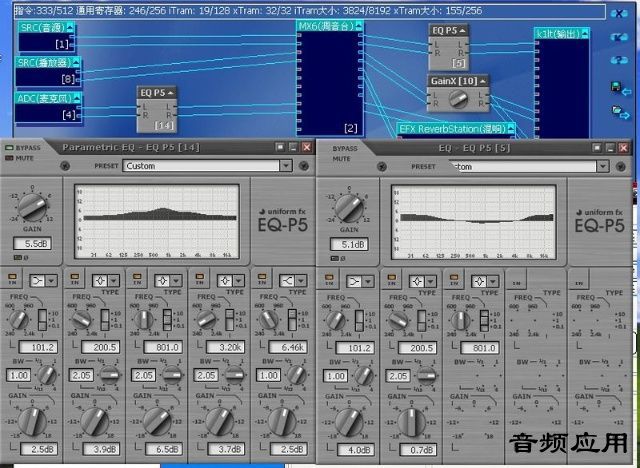Click the GainX [10] module knob
The height and width of the screenshot is (468, 640).
coord(458,99)
